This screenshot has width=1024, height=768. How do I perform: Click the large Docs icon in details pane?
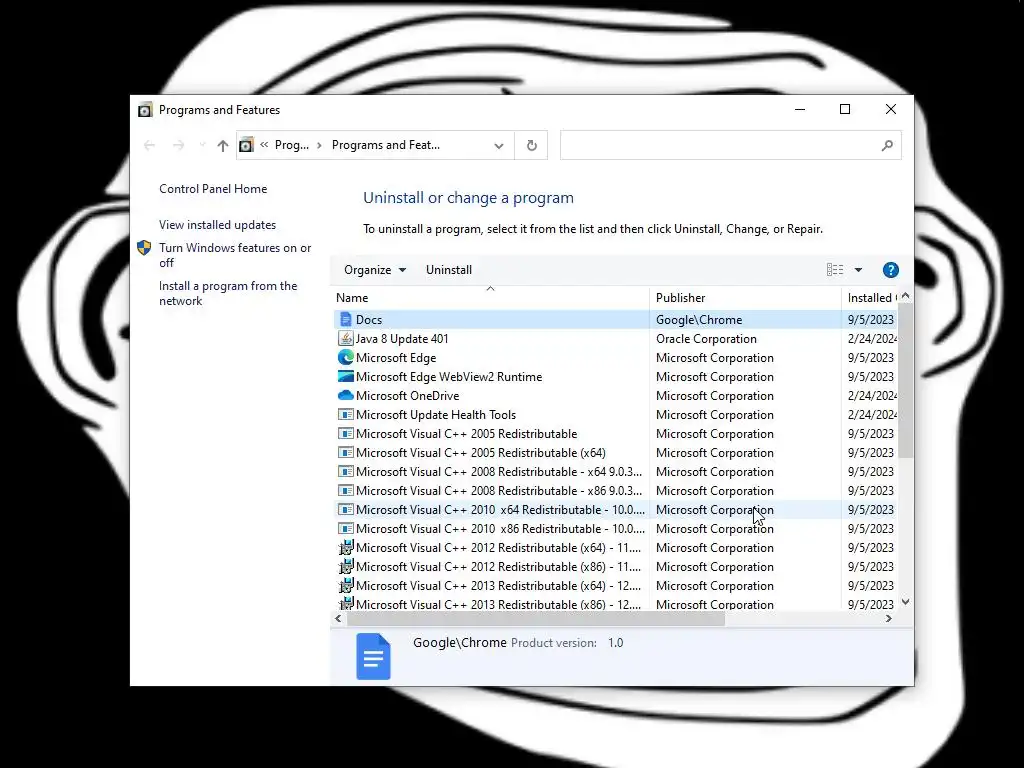tap(373, 656)
